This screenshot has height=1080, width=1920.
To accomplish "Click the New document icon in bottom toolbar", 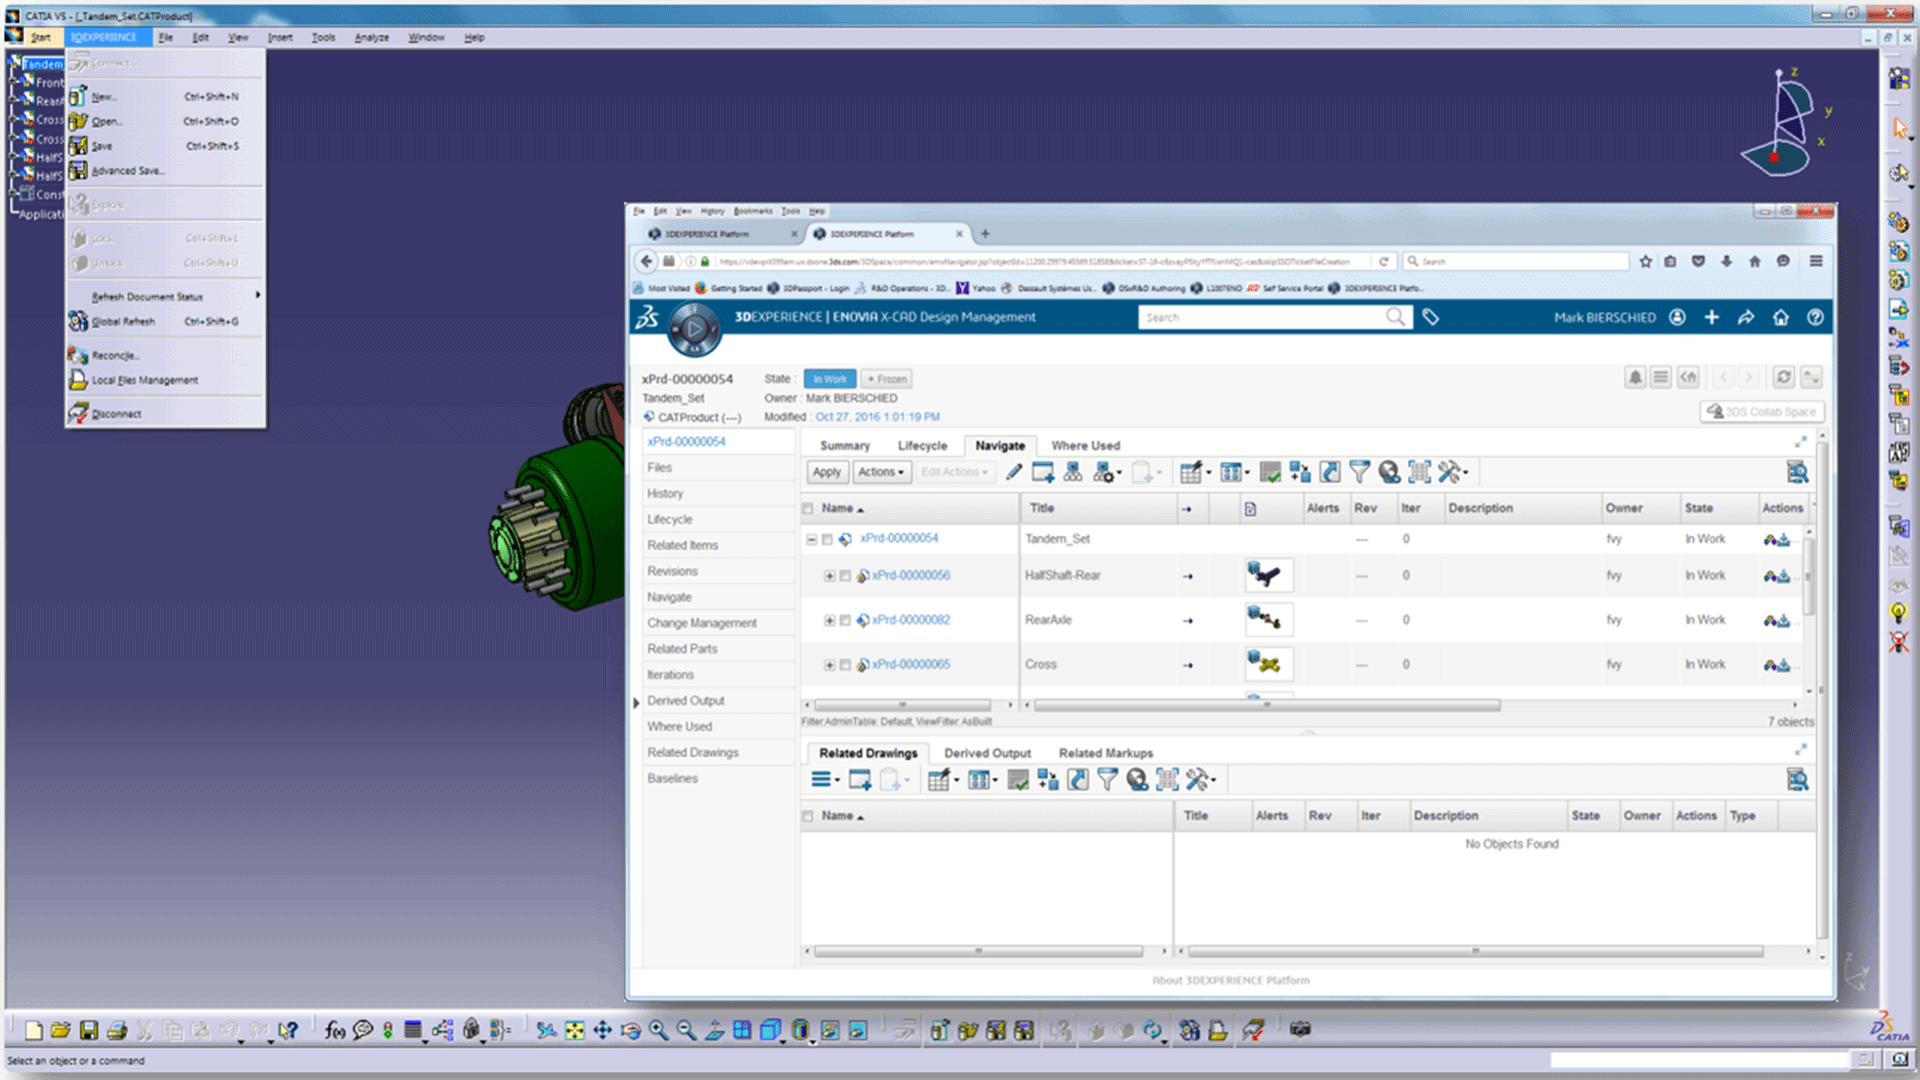I will 34,1030.
